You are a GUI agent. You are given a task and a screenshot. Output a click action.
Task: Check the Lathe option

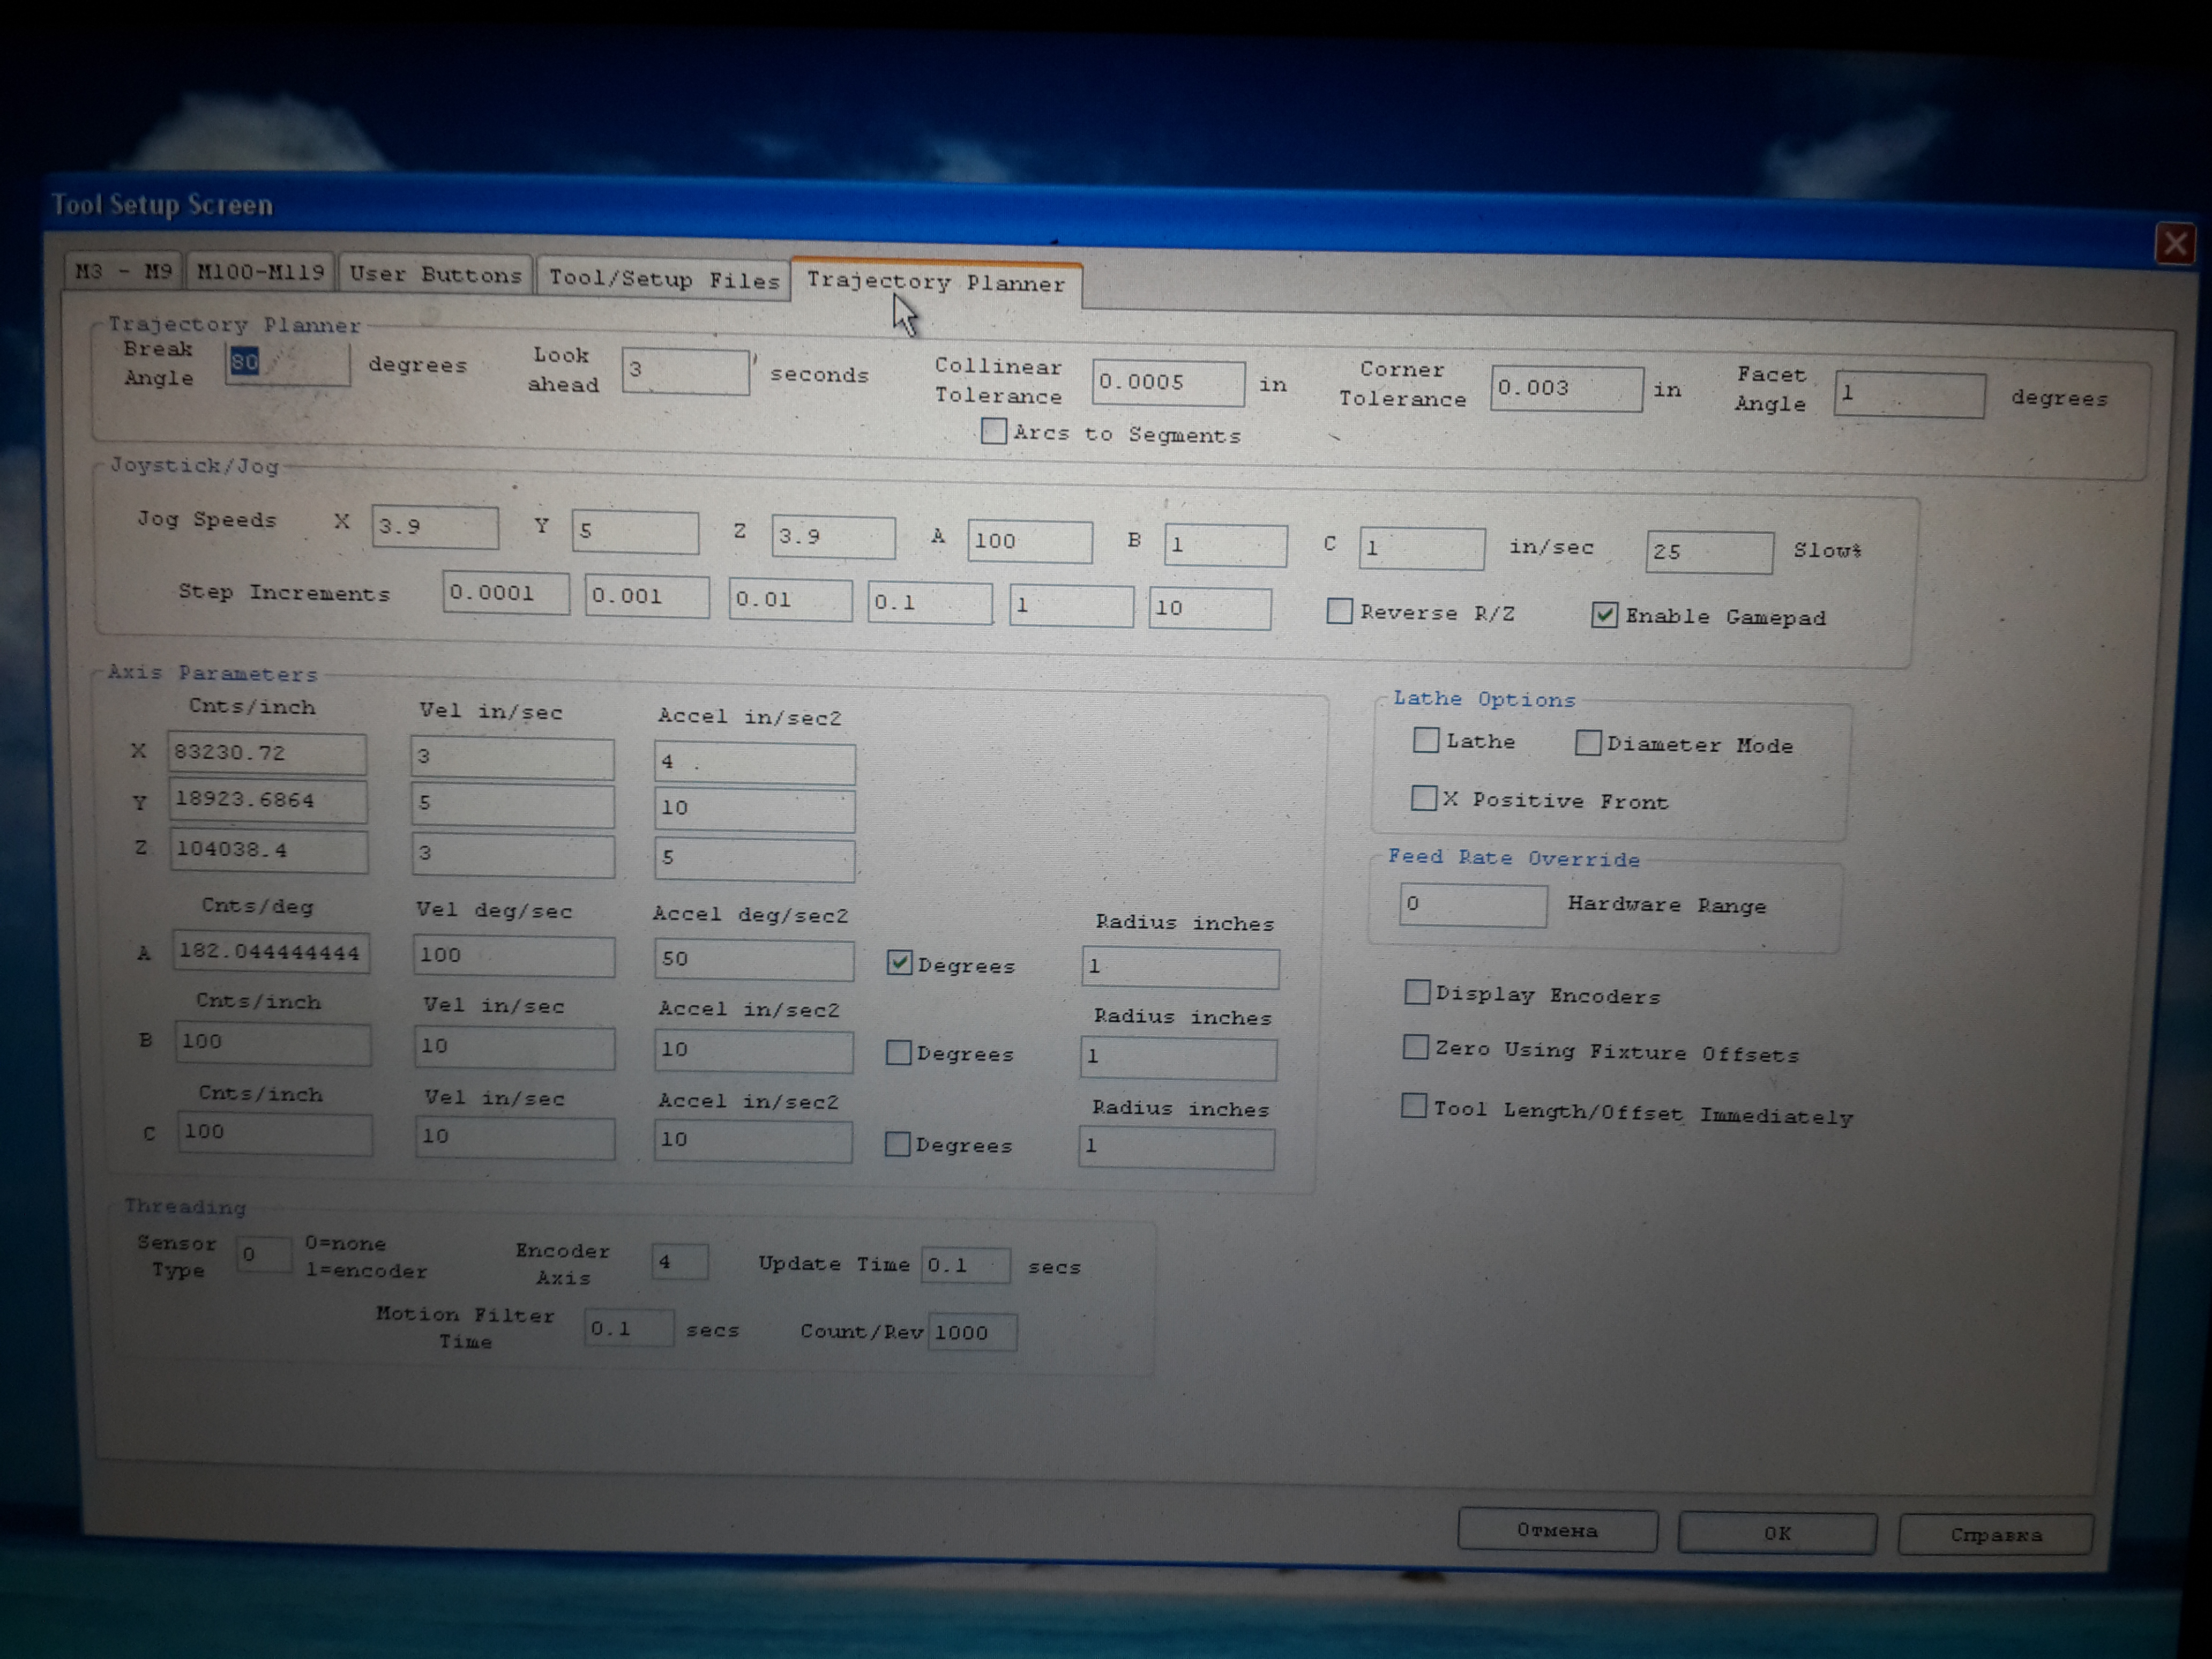tap(1425, 740)
